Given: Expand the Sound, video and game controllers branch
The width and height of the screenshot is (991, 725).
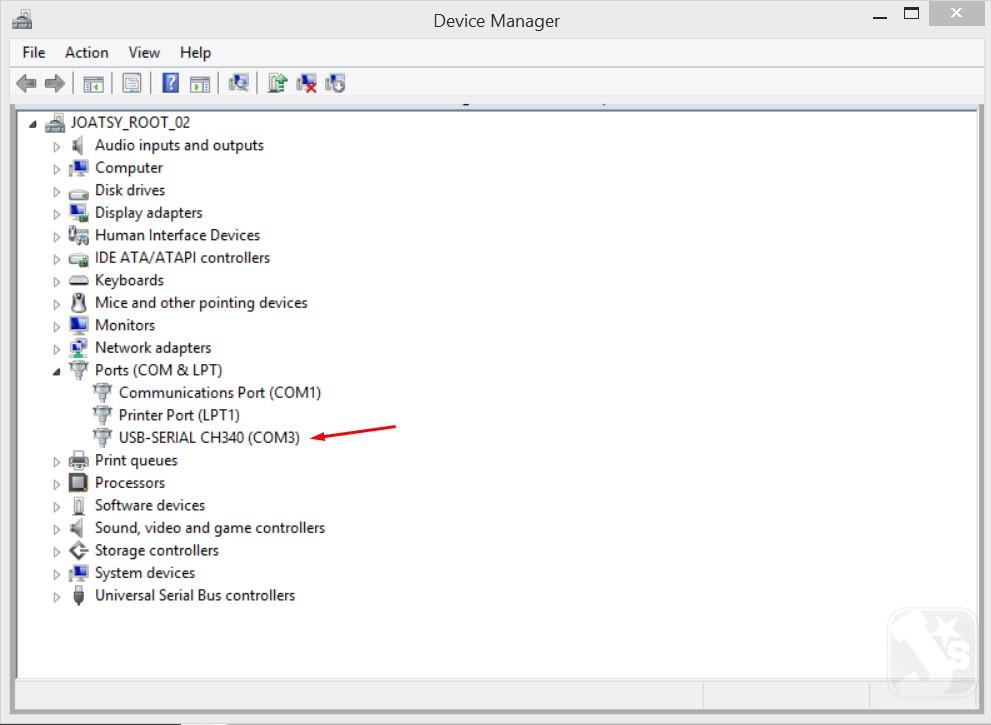Looking at the screenshot, I should (56, 529).
